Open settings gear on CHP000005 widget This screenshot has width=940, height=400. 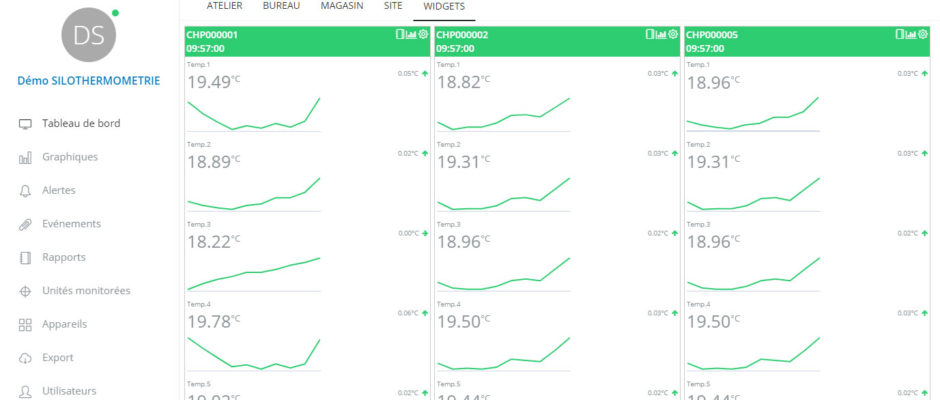pos(923,34)
